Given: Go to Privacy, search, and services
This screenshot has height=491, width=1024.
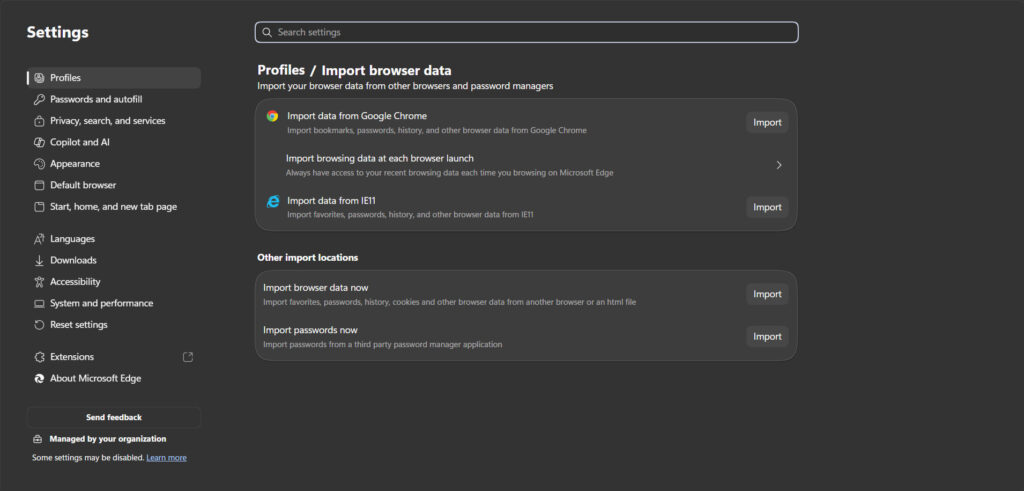Looking at the screenshot, I should coord(114,121).
